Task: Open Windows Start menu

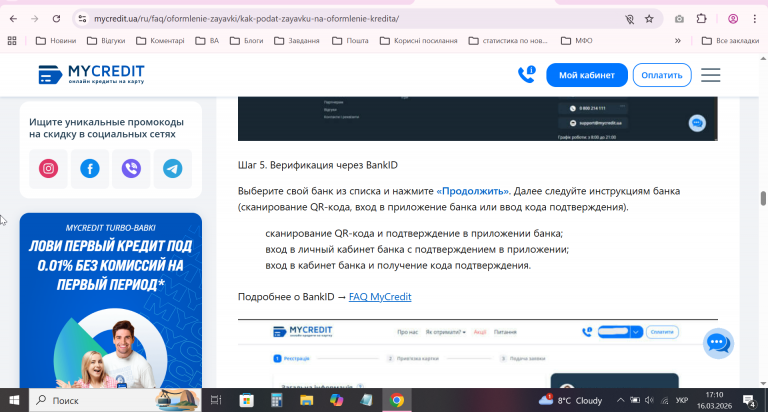Action: tap(14, 400)
